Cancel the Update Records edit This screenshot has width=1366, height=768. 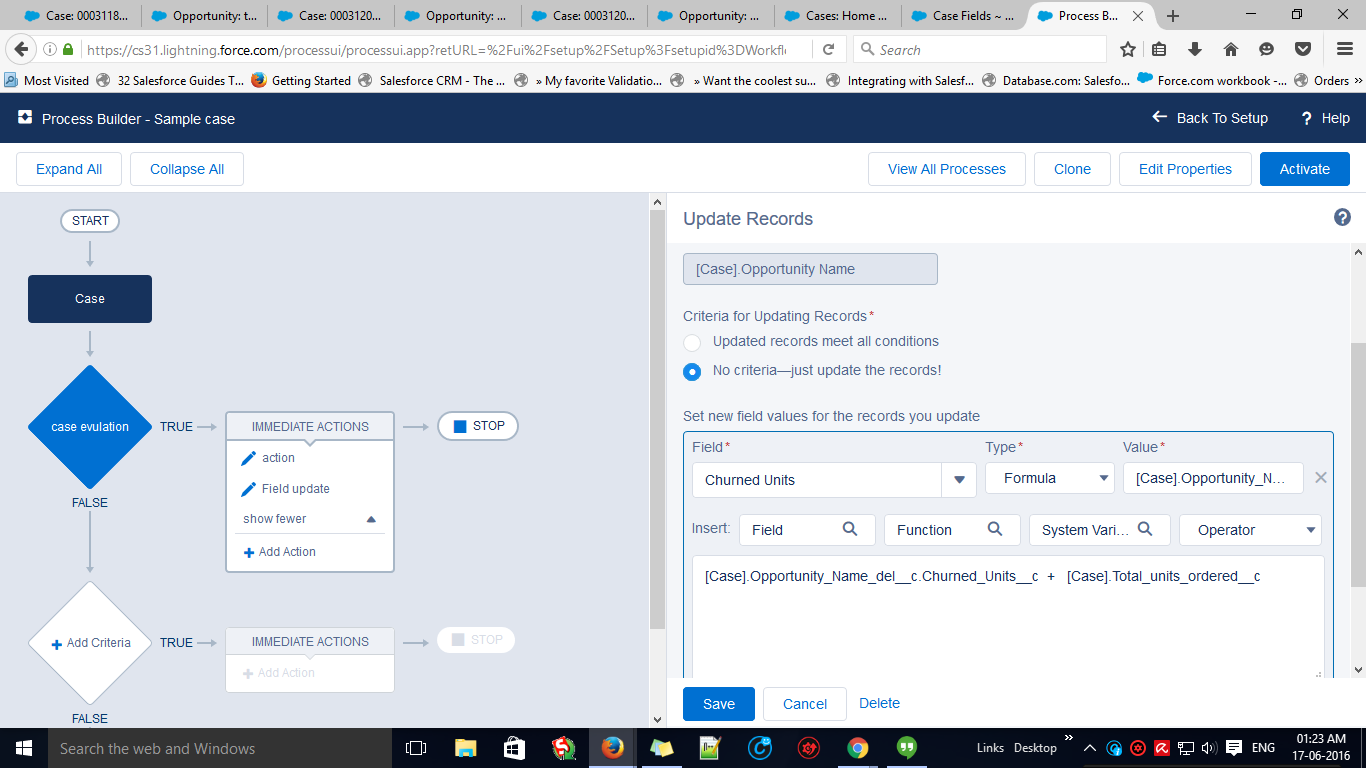point(805,704)
